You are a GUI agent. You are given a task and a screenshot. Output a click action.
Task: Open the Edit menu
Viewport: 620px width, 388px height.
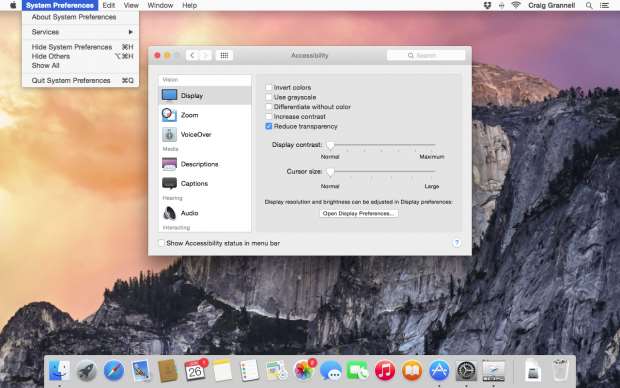pyautogui.click(x=109, y=5)
